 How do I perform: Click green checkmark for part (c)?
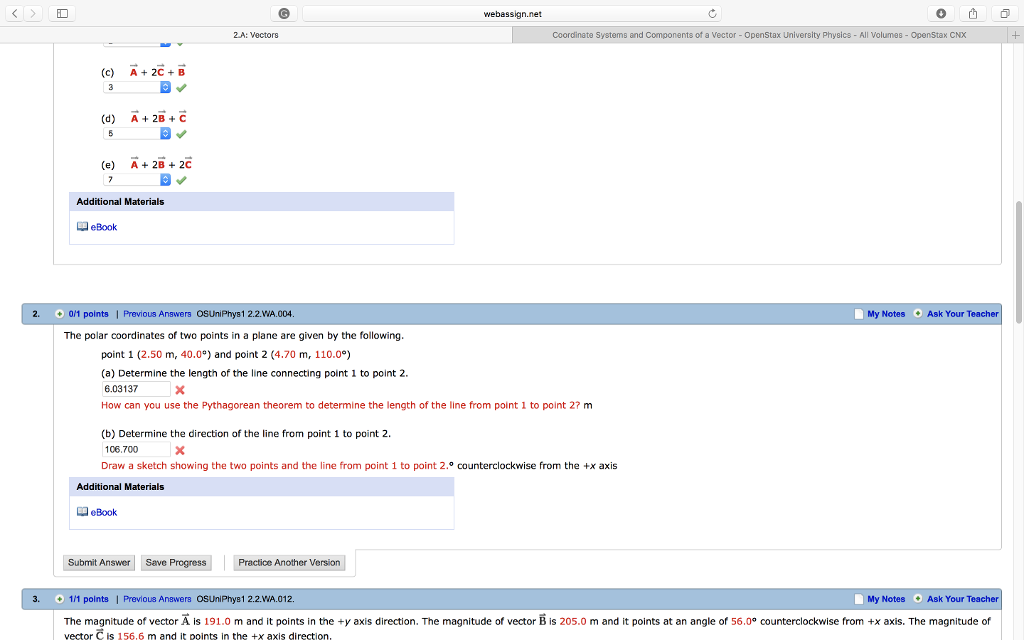[x=181, y=88]
